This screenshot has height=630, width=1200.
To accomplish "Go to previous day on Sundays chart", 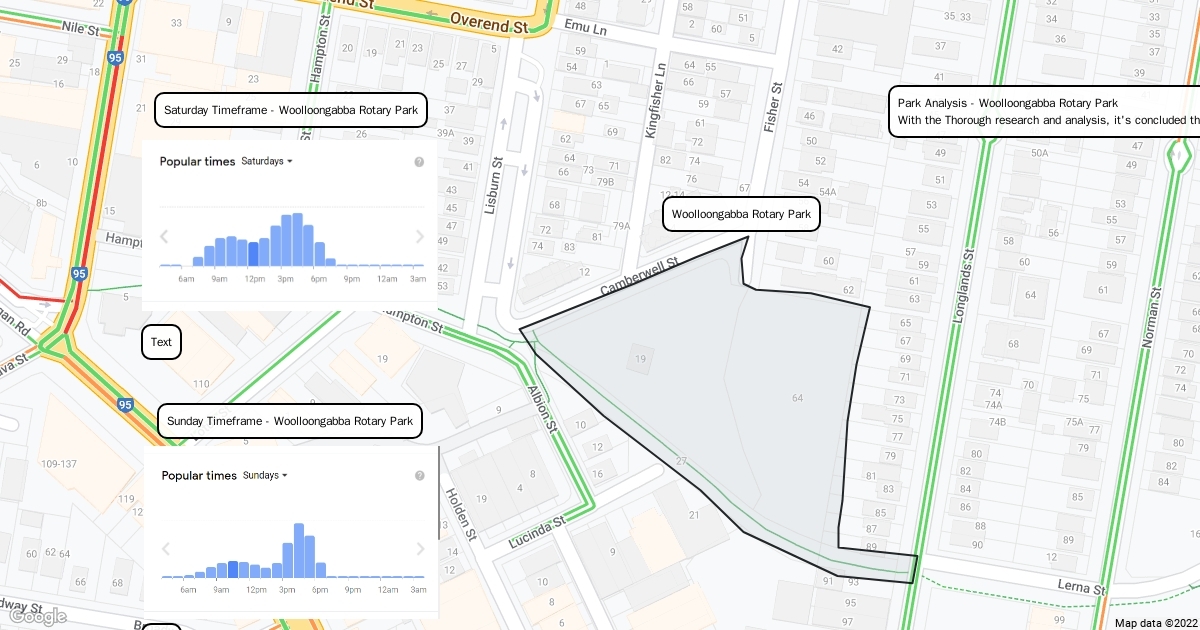I will pyautogui.click(x=166, y=549).
